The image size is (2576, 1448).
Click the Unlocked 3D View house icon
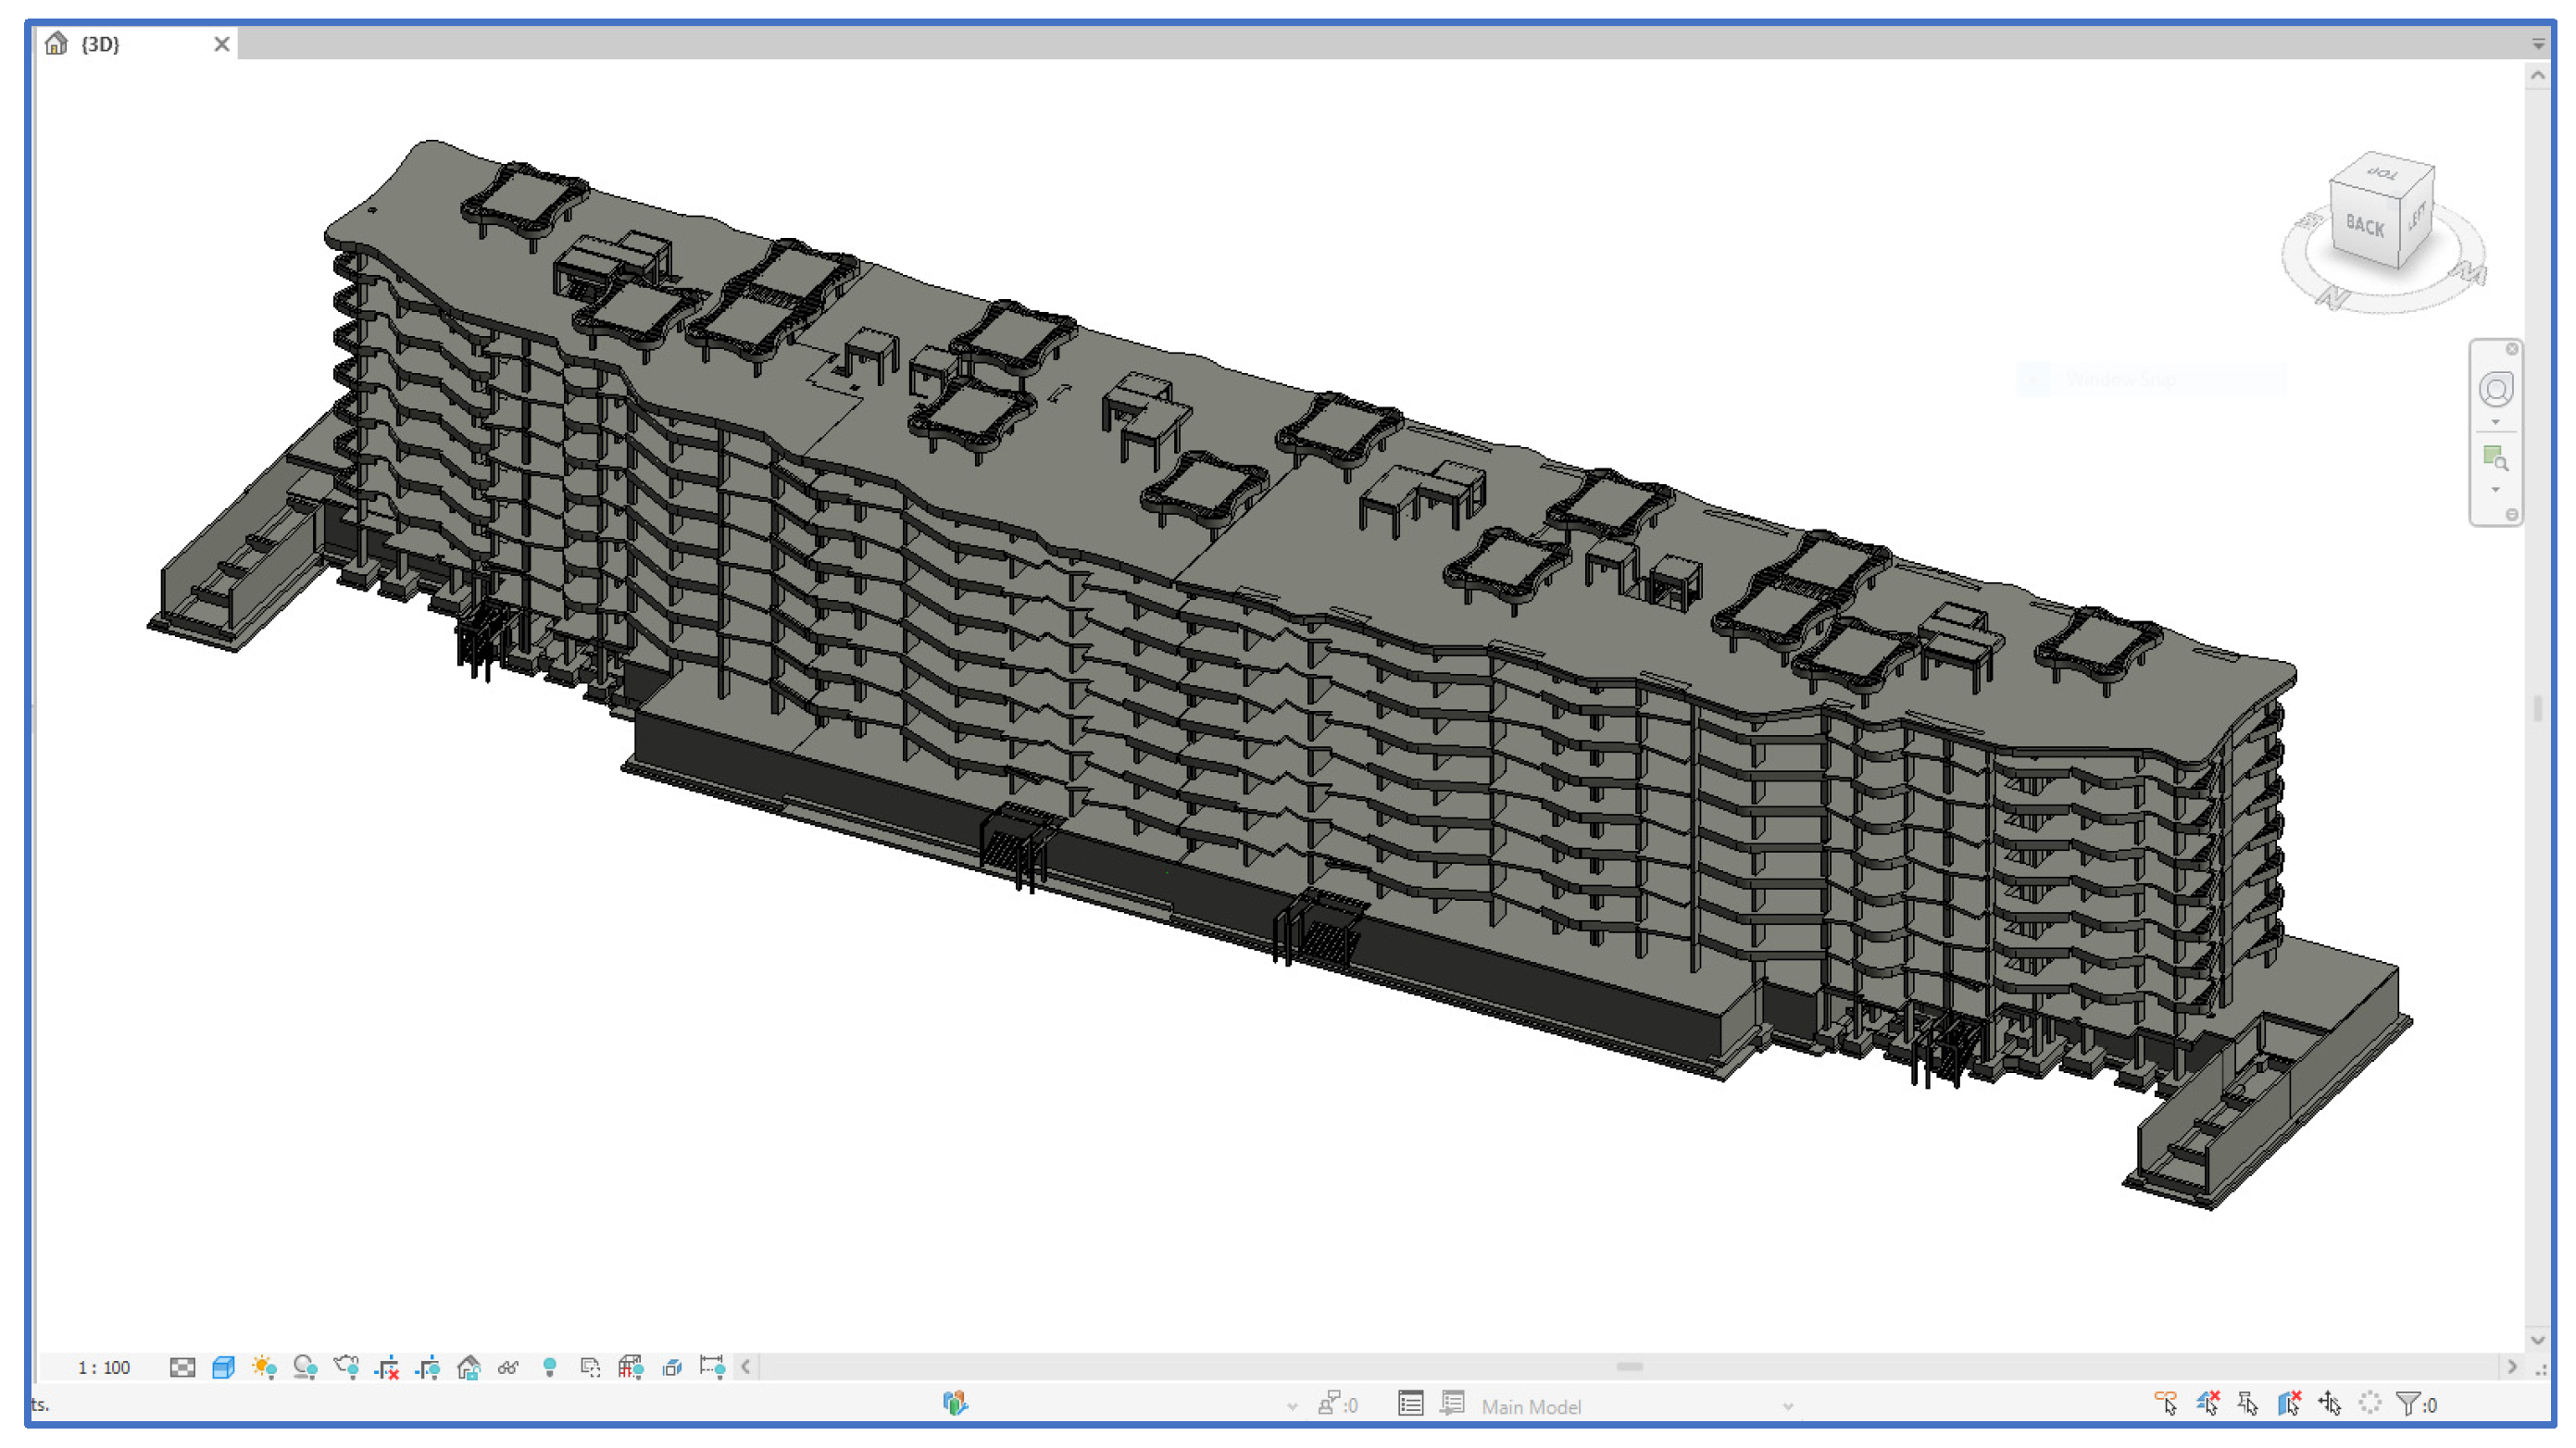(x=468, y=1367)
